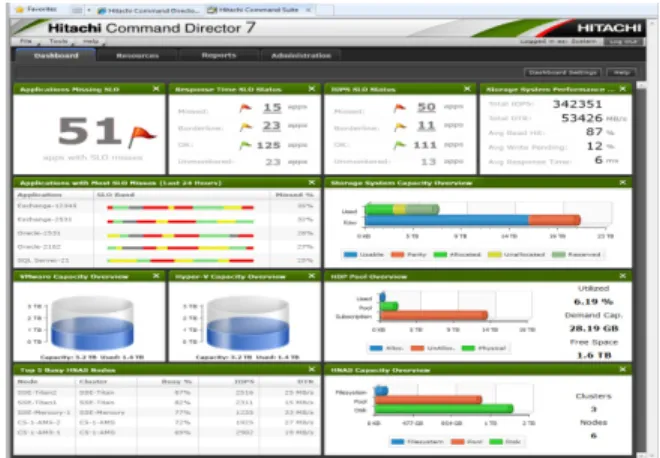Close the Hyper-V Capacity Overview widget
The image size is (660, 458).
click(x=311, y=276)
